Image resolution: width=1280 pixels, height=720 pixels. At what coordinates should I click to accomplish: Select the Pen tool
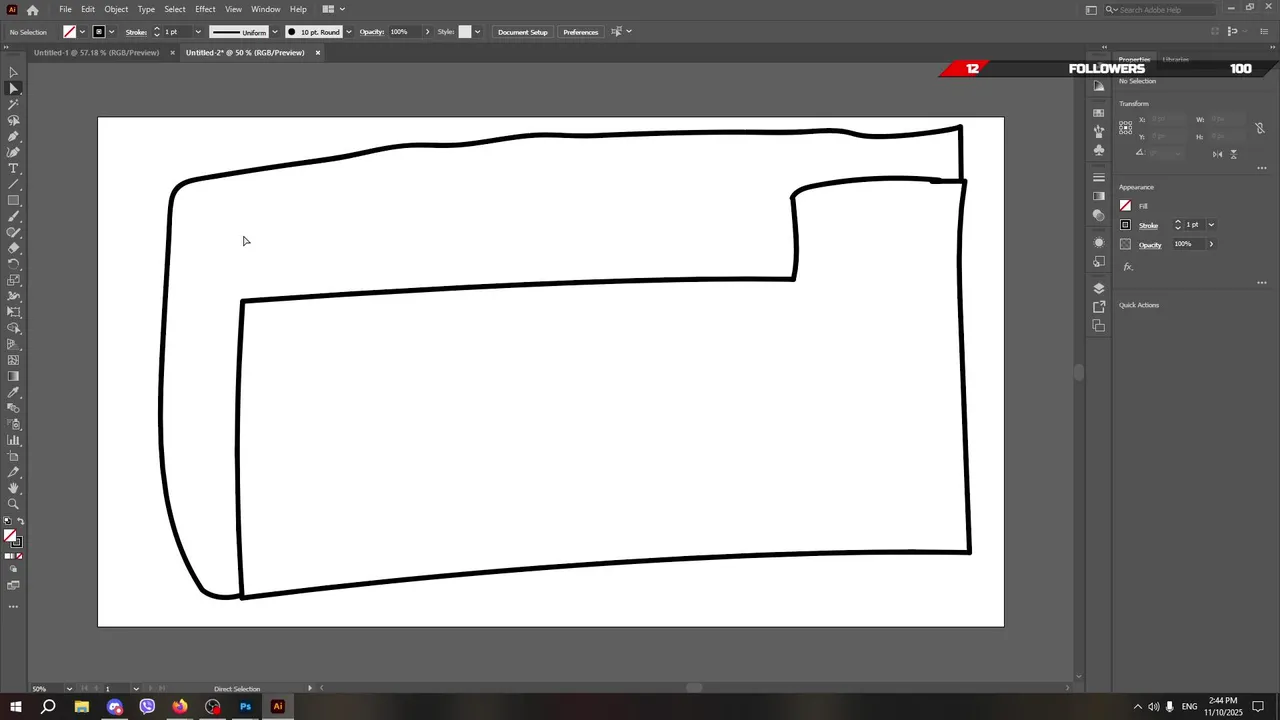point(13,136)
